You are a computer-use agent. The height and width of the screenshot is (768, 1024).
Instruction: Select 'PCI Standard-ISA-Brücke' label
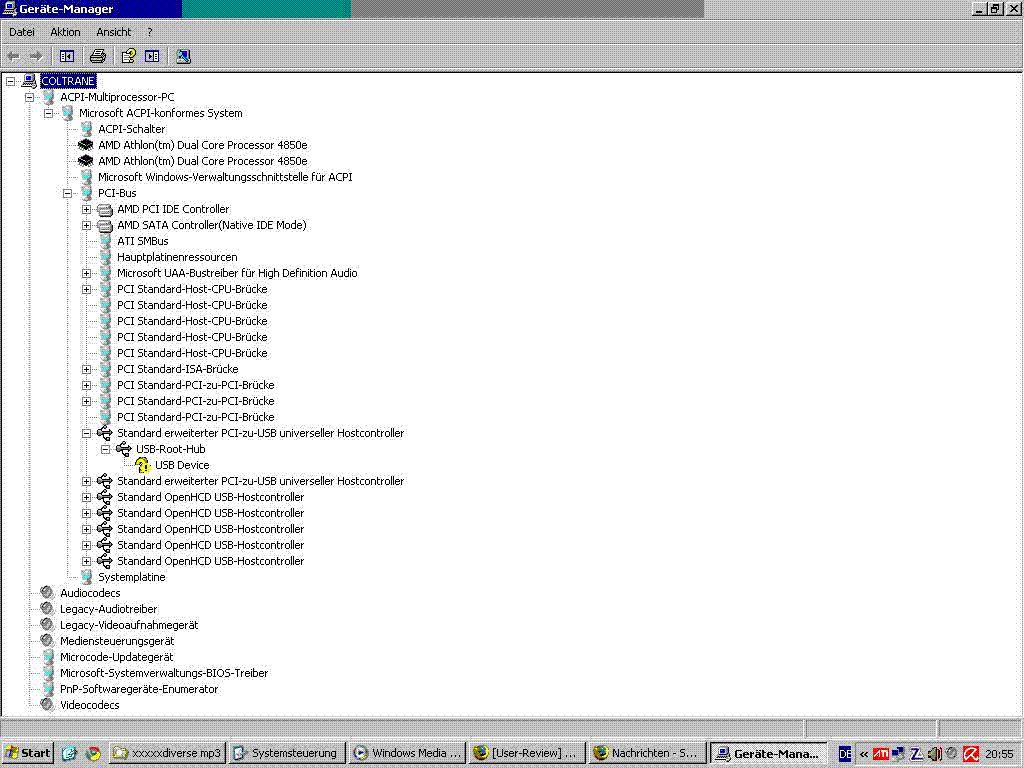coord(178,369)
